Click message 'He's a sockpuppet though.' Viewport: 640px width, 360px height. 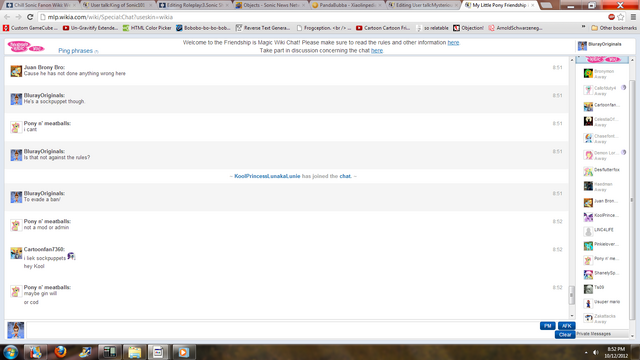[54, 101]
